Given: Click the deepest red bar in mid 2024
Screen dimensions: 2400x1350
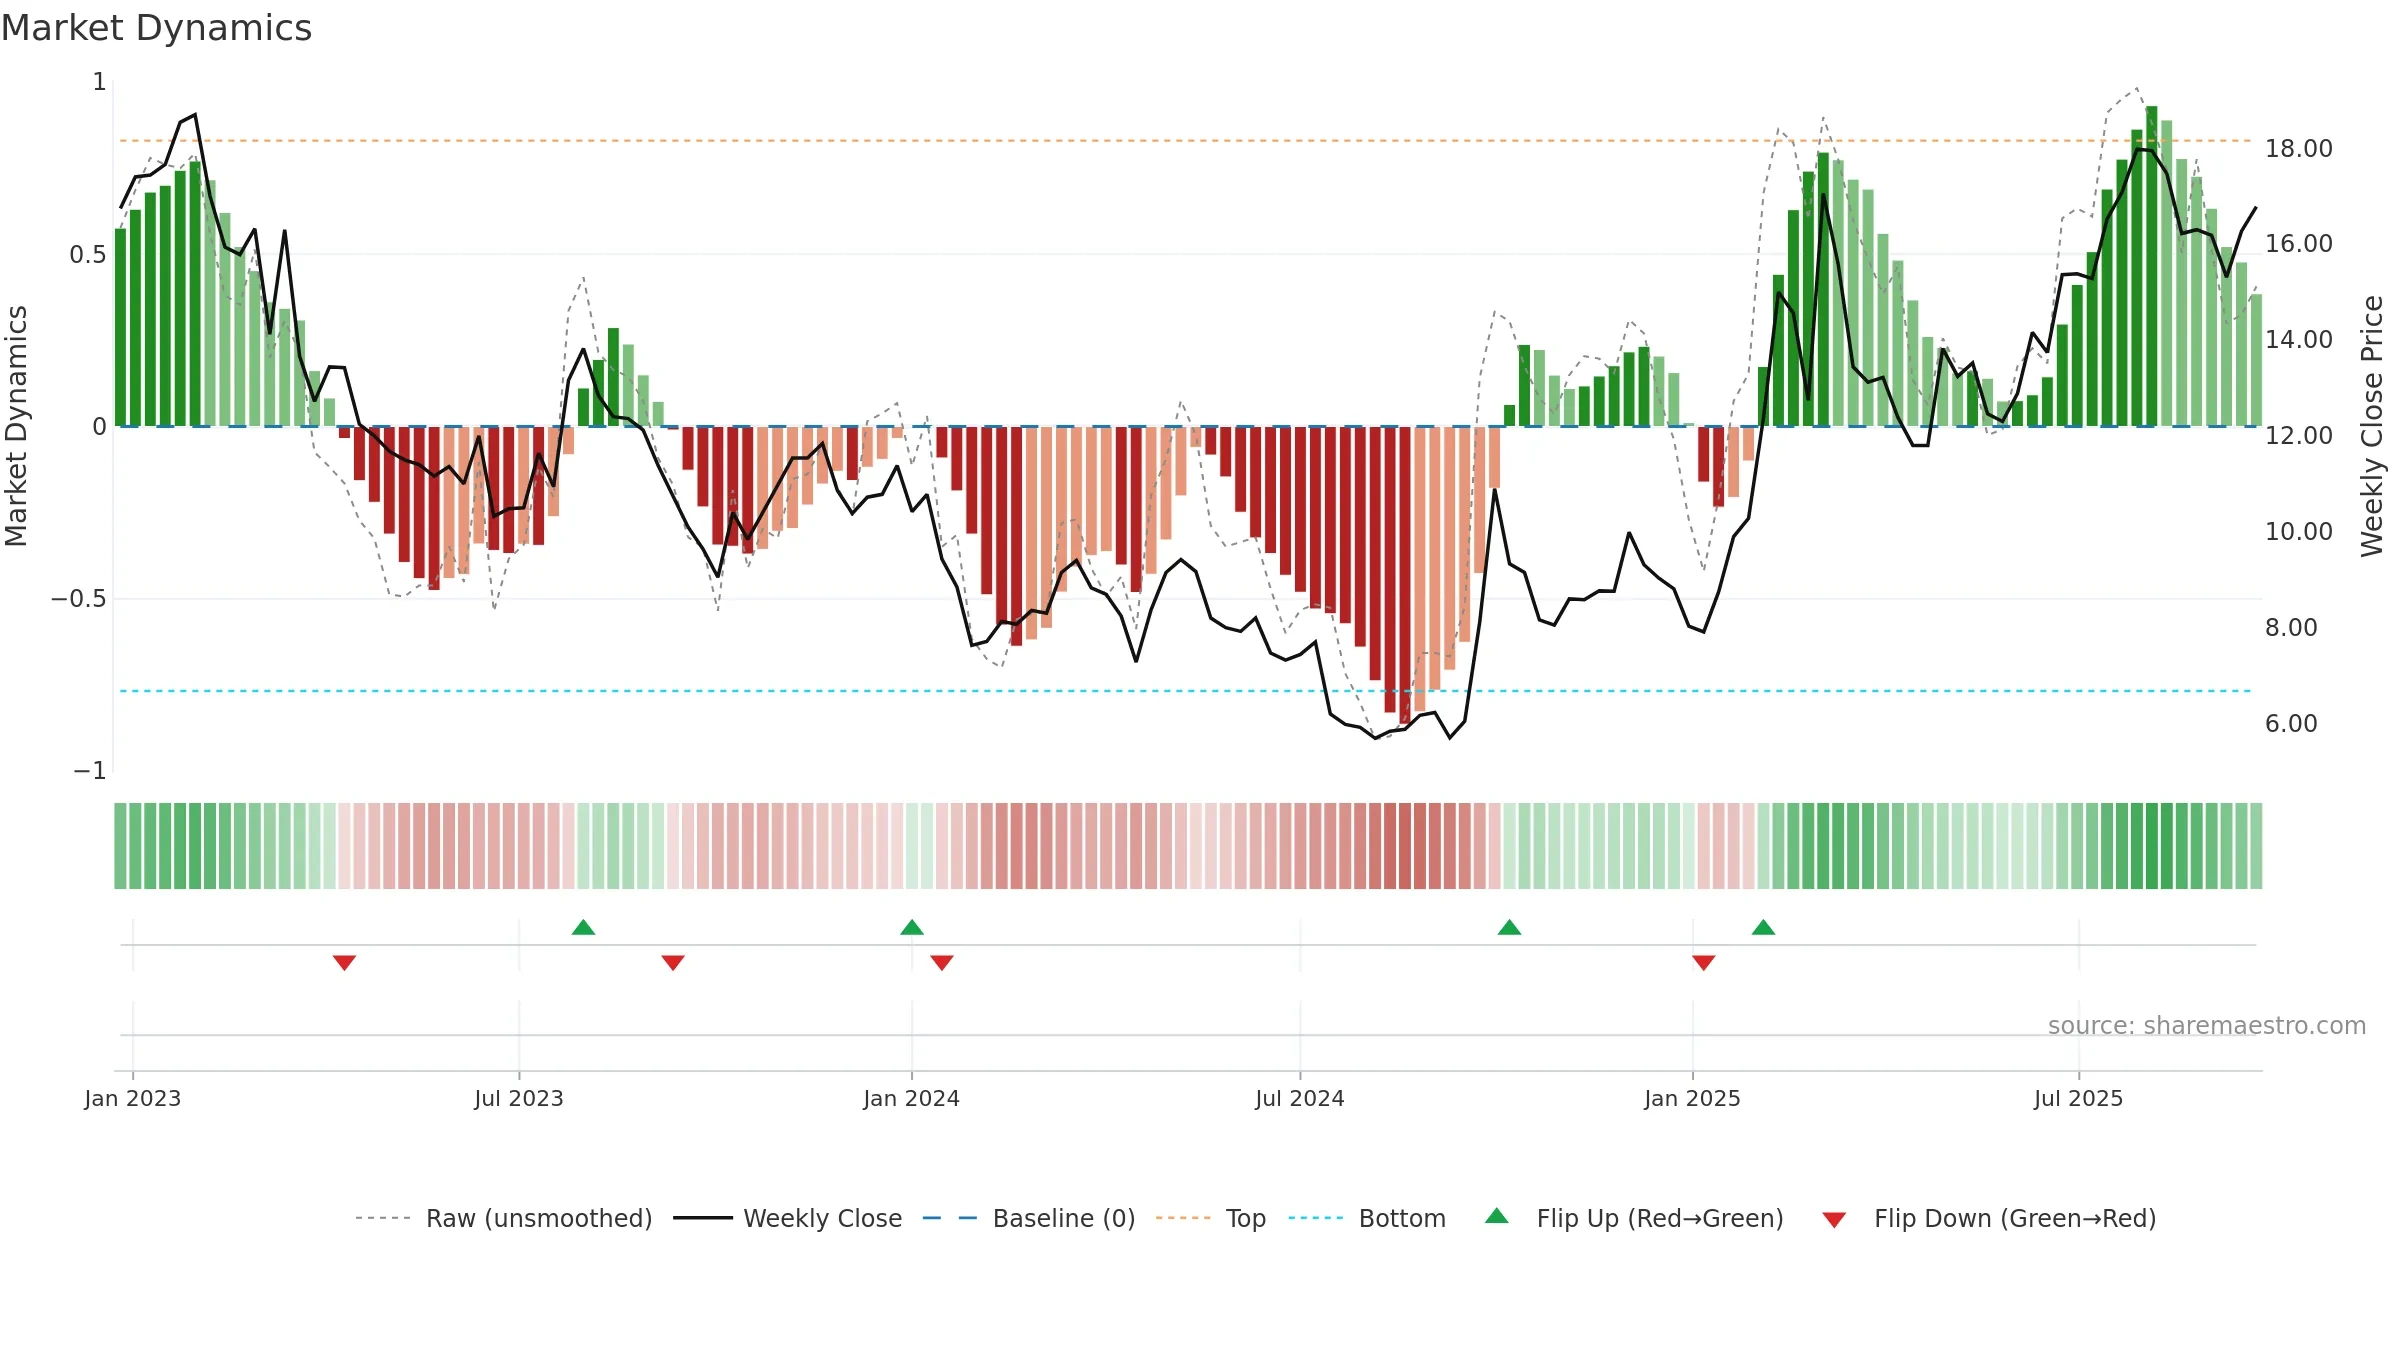Looking at the screenshot, I should tap(1405, 575).
